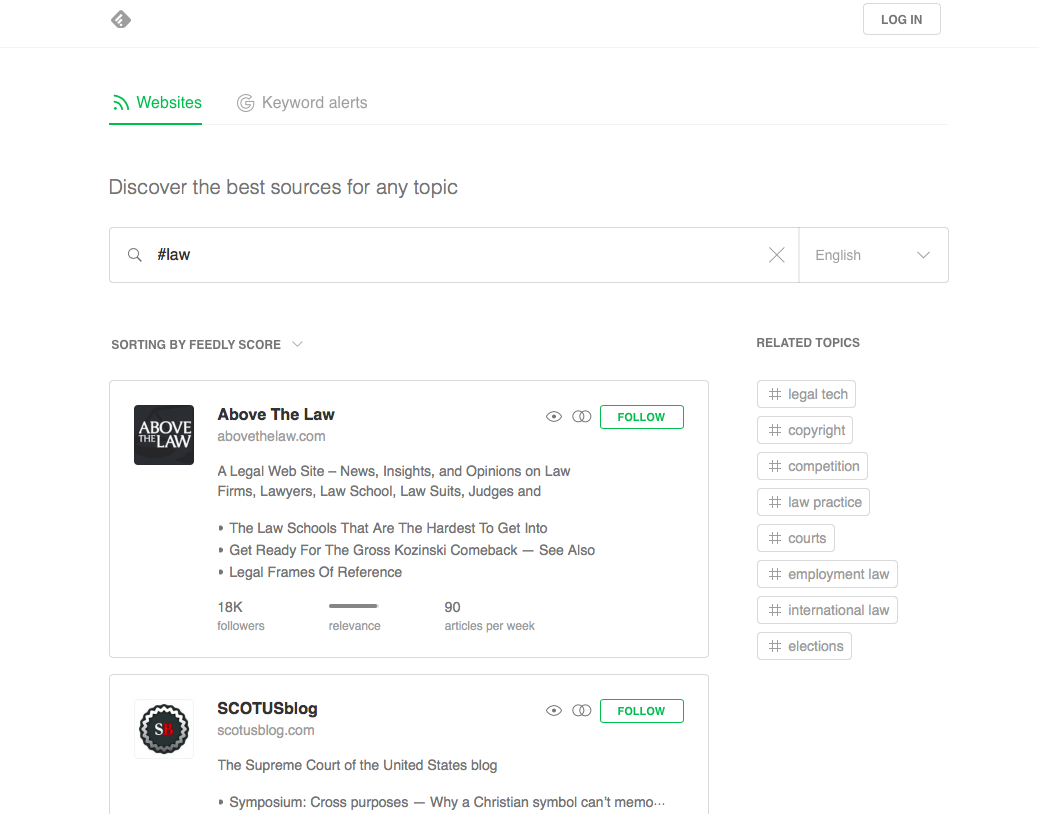Open article The Law Schools Hardest To Get Into
Viewport: 1039px width, 814px height.
[x=388, y=528]
